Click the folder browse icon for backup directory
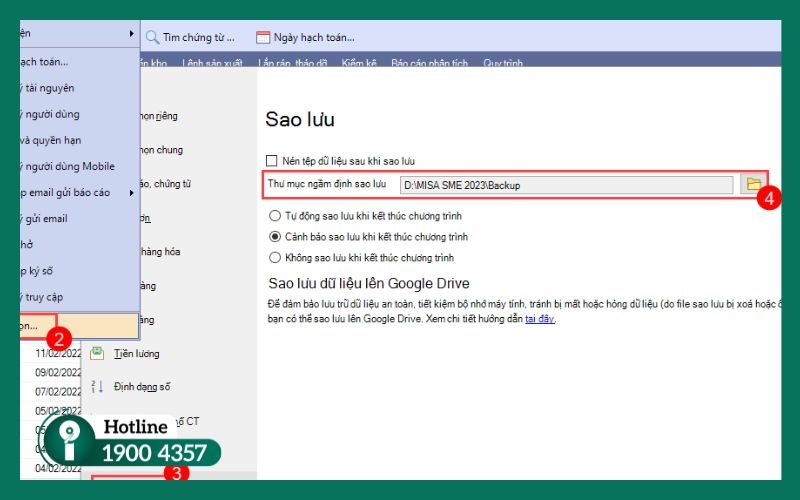This screenshot has height=500, width=800. click(x=753, y=184)
